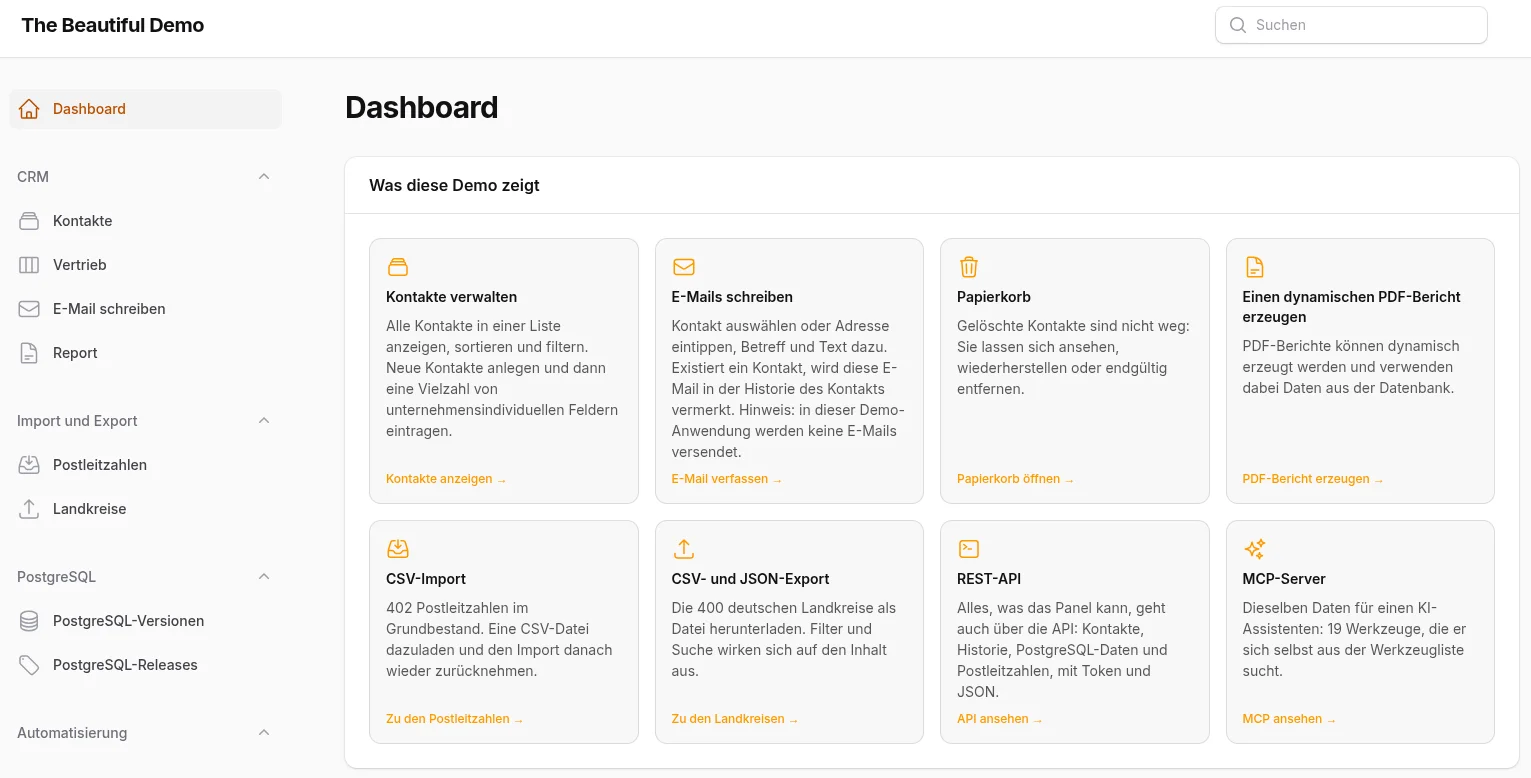Click the upload icon on CSV- und JSON-Export card
This screenshot has height=778, width=1531.
point(684,549)
